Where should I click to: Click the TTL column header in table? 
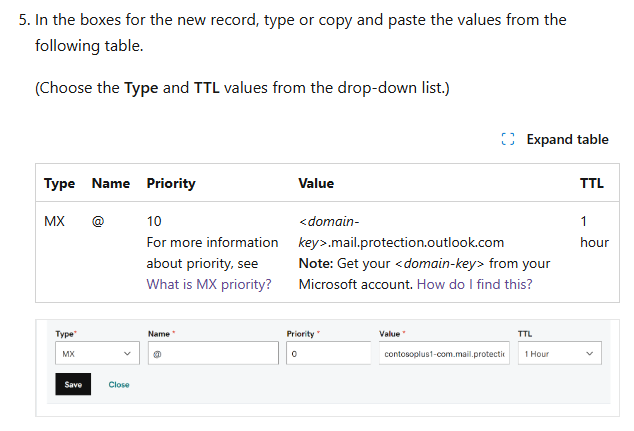(591, 184)
